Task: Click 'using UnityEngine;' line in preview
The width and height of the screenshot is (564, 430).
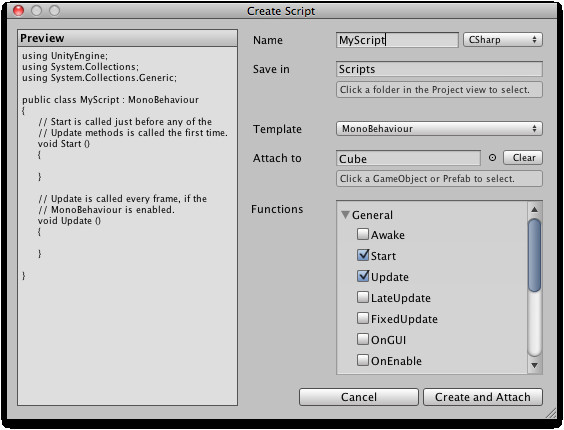Action: (x=65, y=56)
